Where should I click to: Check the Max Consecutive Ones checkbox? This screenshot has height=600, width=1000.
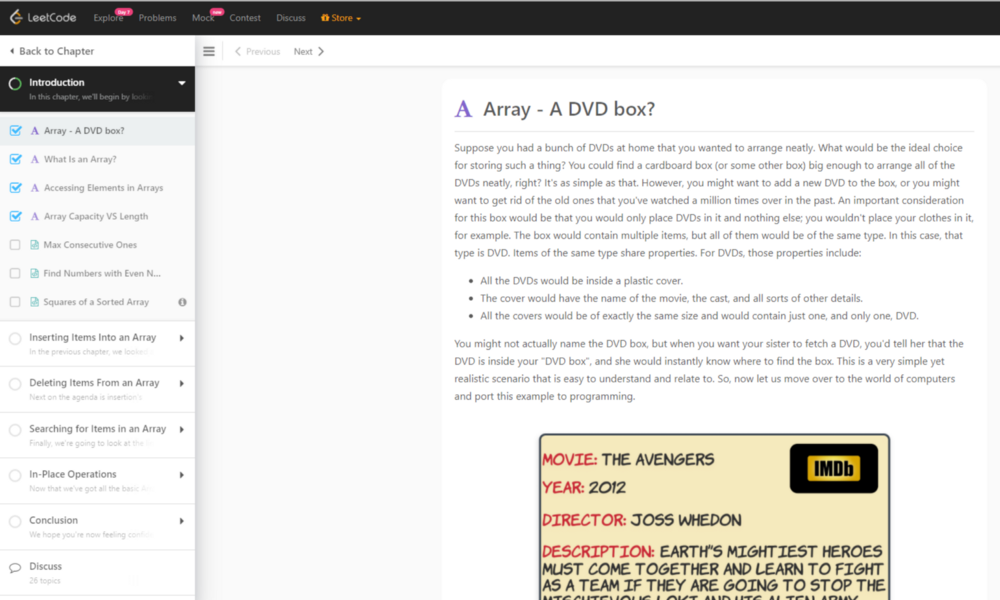pyautogui.click(x=15, y=245)
